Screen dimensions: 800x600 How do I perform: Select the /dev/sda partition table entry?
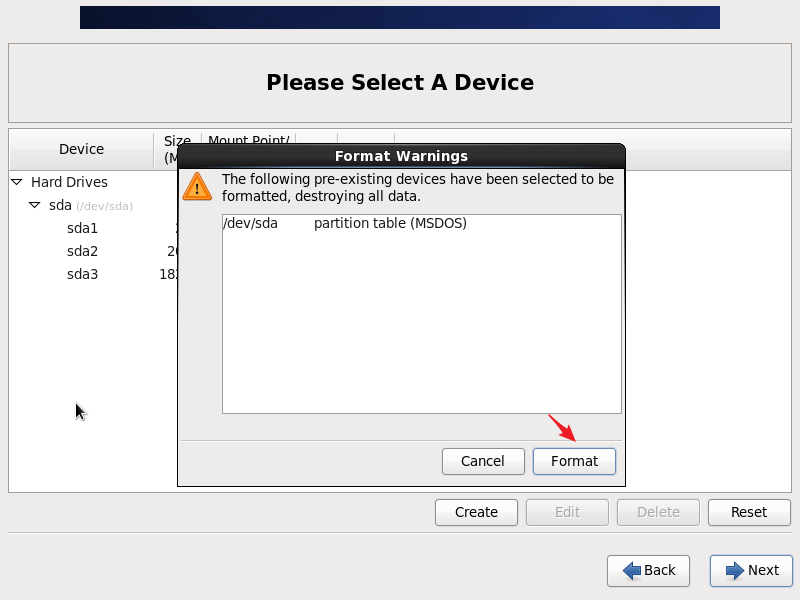click(x=345, y=223)
